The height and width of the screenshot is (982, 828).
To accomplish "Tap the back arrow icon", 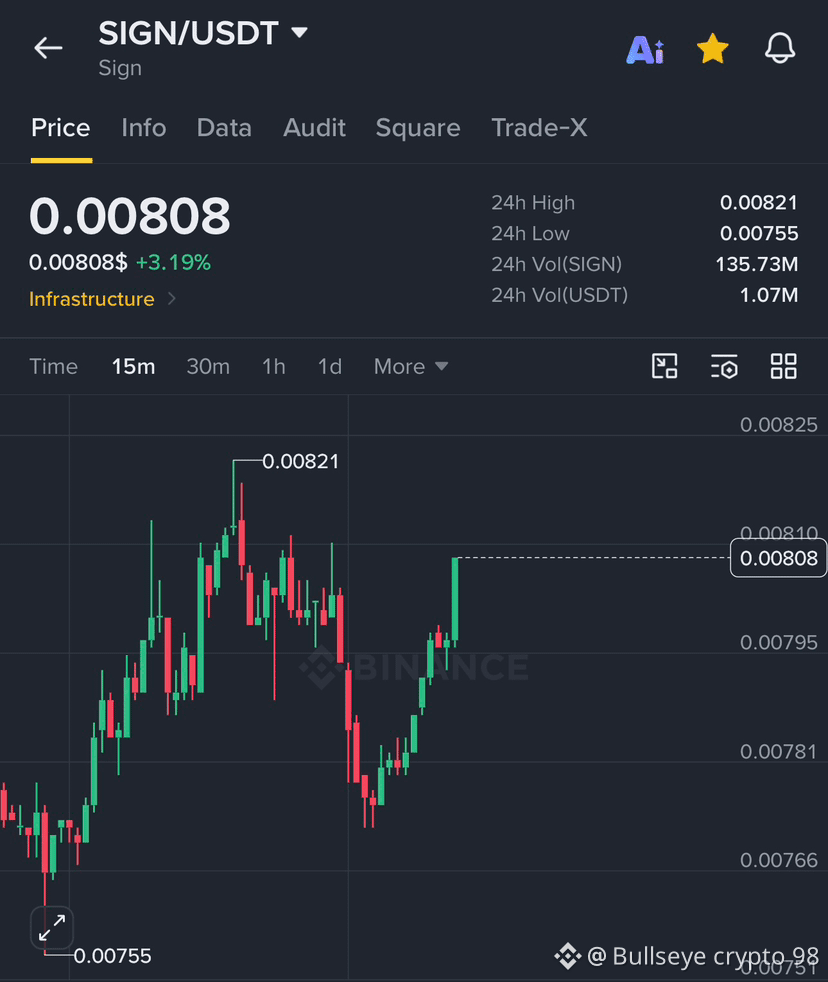I will click(x=48, y=48).
